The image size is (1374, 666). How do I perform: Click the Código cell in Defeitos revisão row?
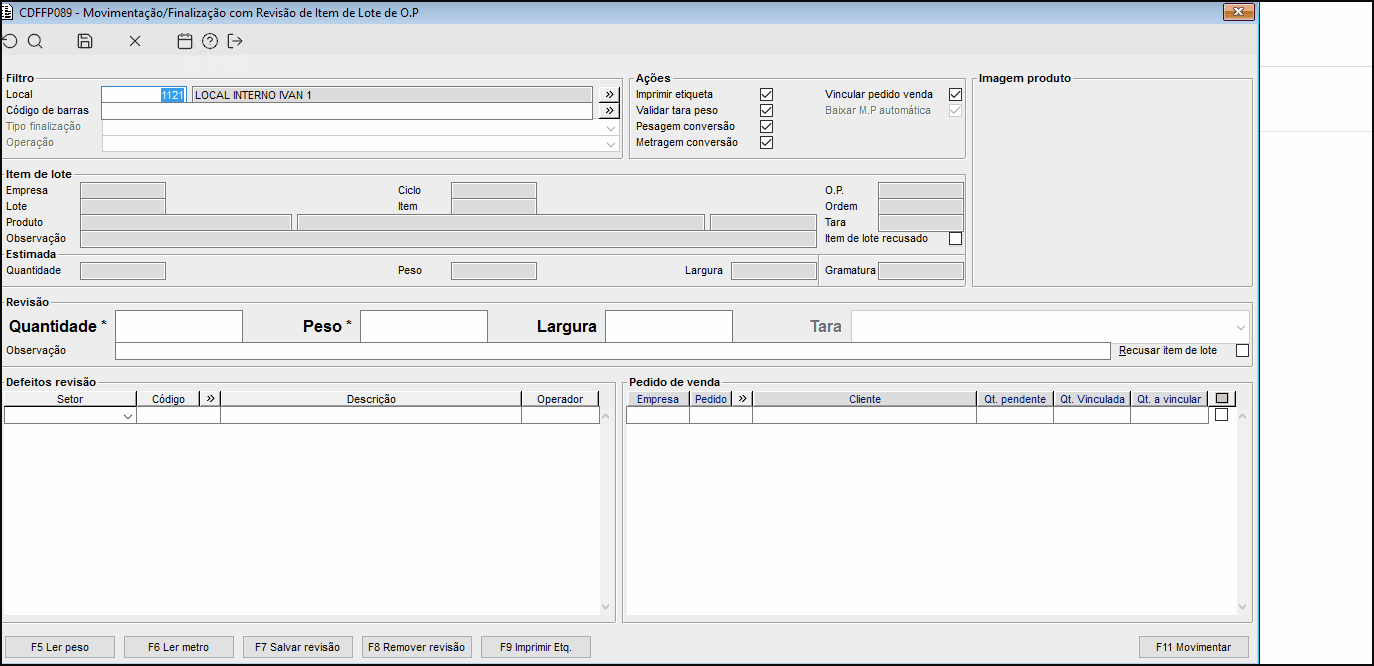pyautogui.click(x=178, y=415)
